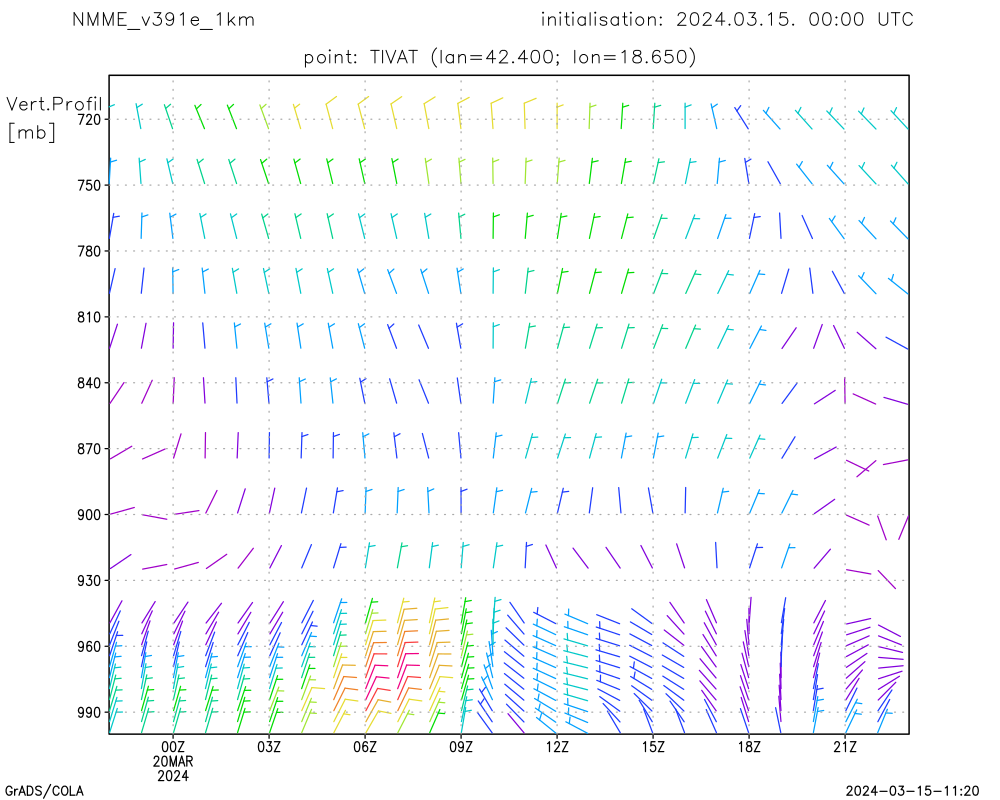This screenshot has height=800, width=1000.
Task: Click the 900 pressure level label
Action: click(89, 515)
